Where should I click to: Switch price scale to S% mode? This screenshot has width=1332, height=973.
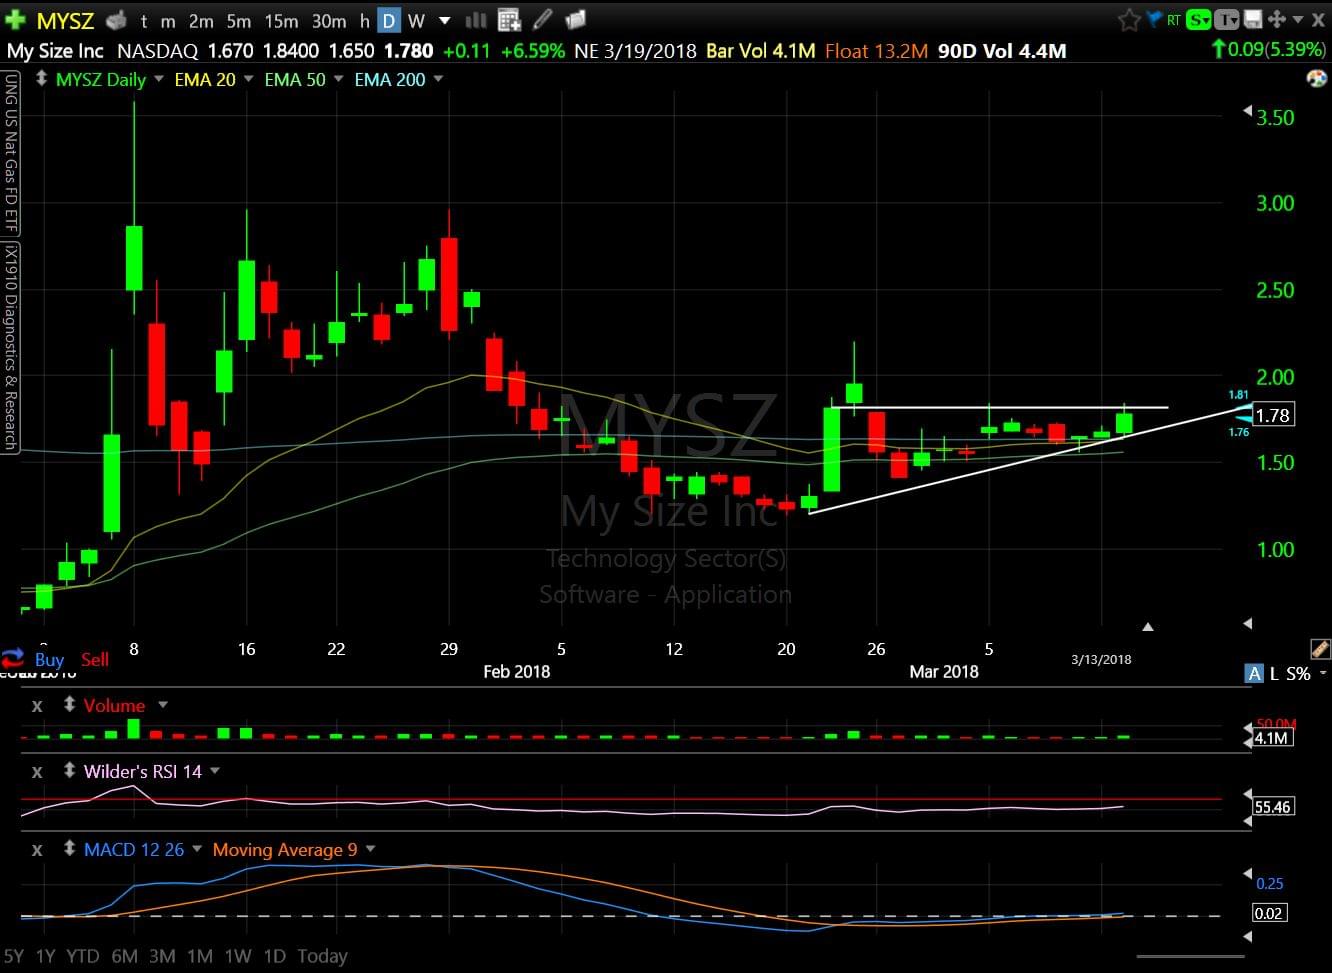click(x=1298, y=674)
